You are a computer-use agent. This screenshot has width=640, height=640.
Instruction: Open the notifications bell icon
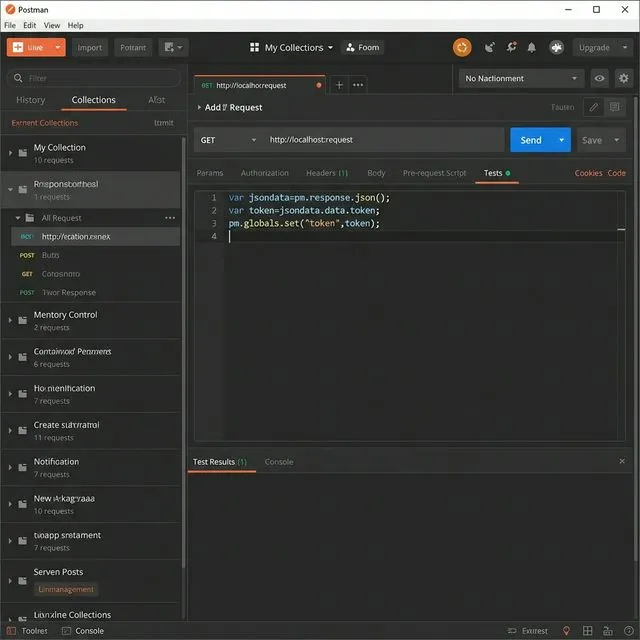coord(532,47)
